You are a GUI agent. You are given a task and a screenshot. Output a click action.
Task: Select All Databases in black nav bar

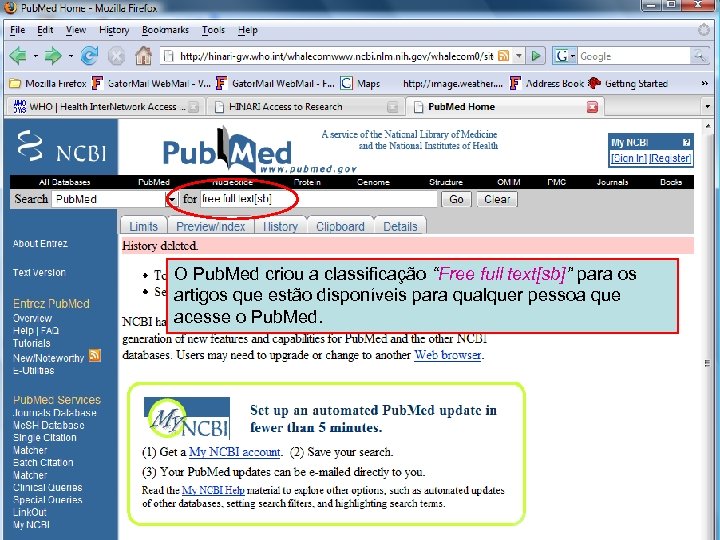point(64,182)
